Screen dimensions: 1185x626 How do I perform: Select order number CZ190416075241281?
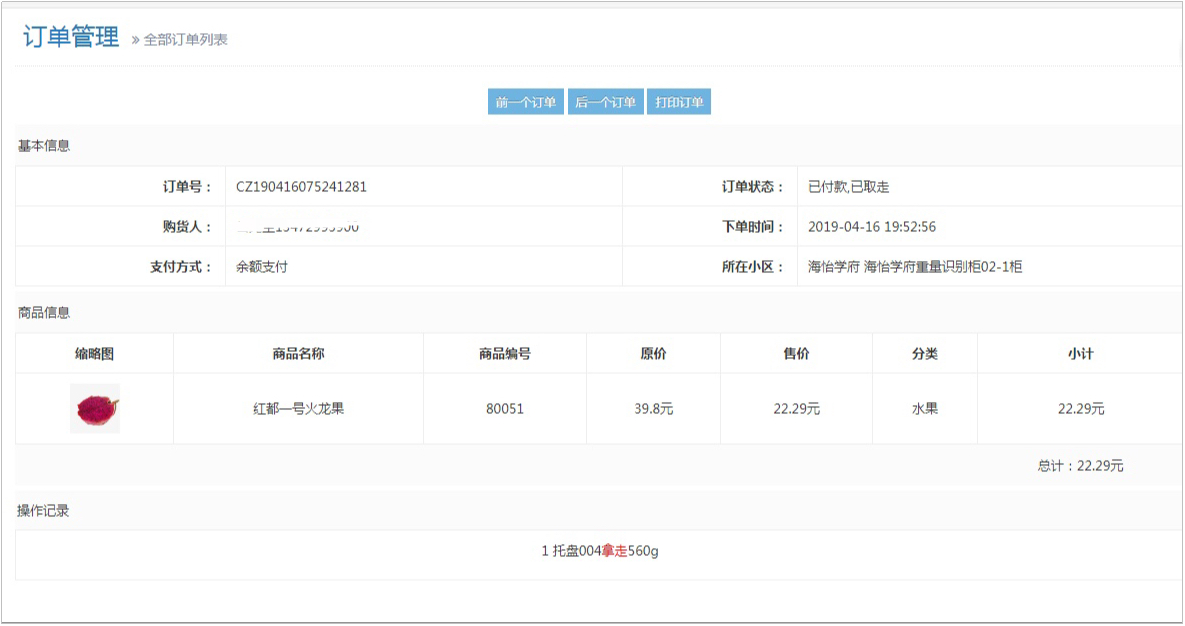pos(301,187)
